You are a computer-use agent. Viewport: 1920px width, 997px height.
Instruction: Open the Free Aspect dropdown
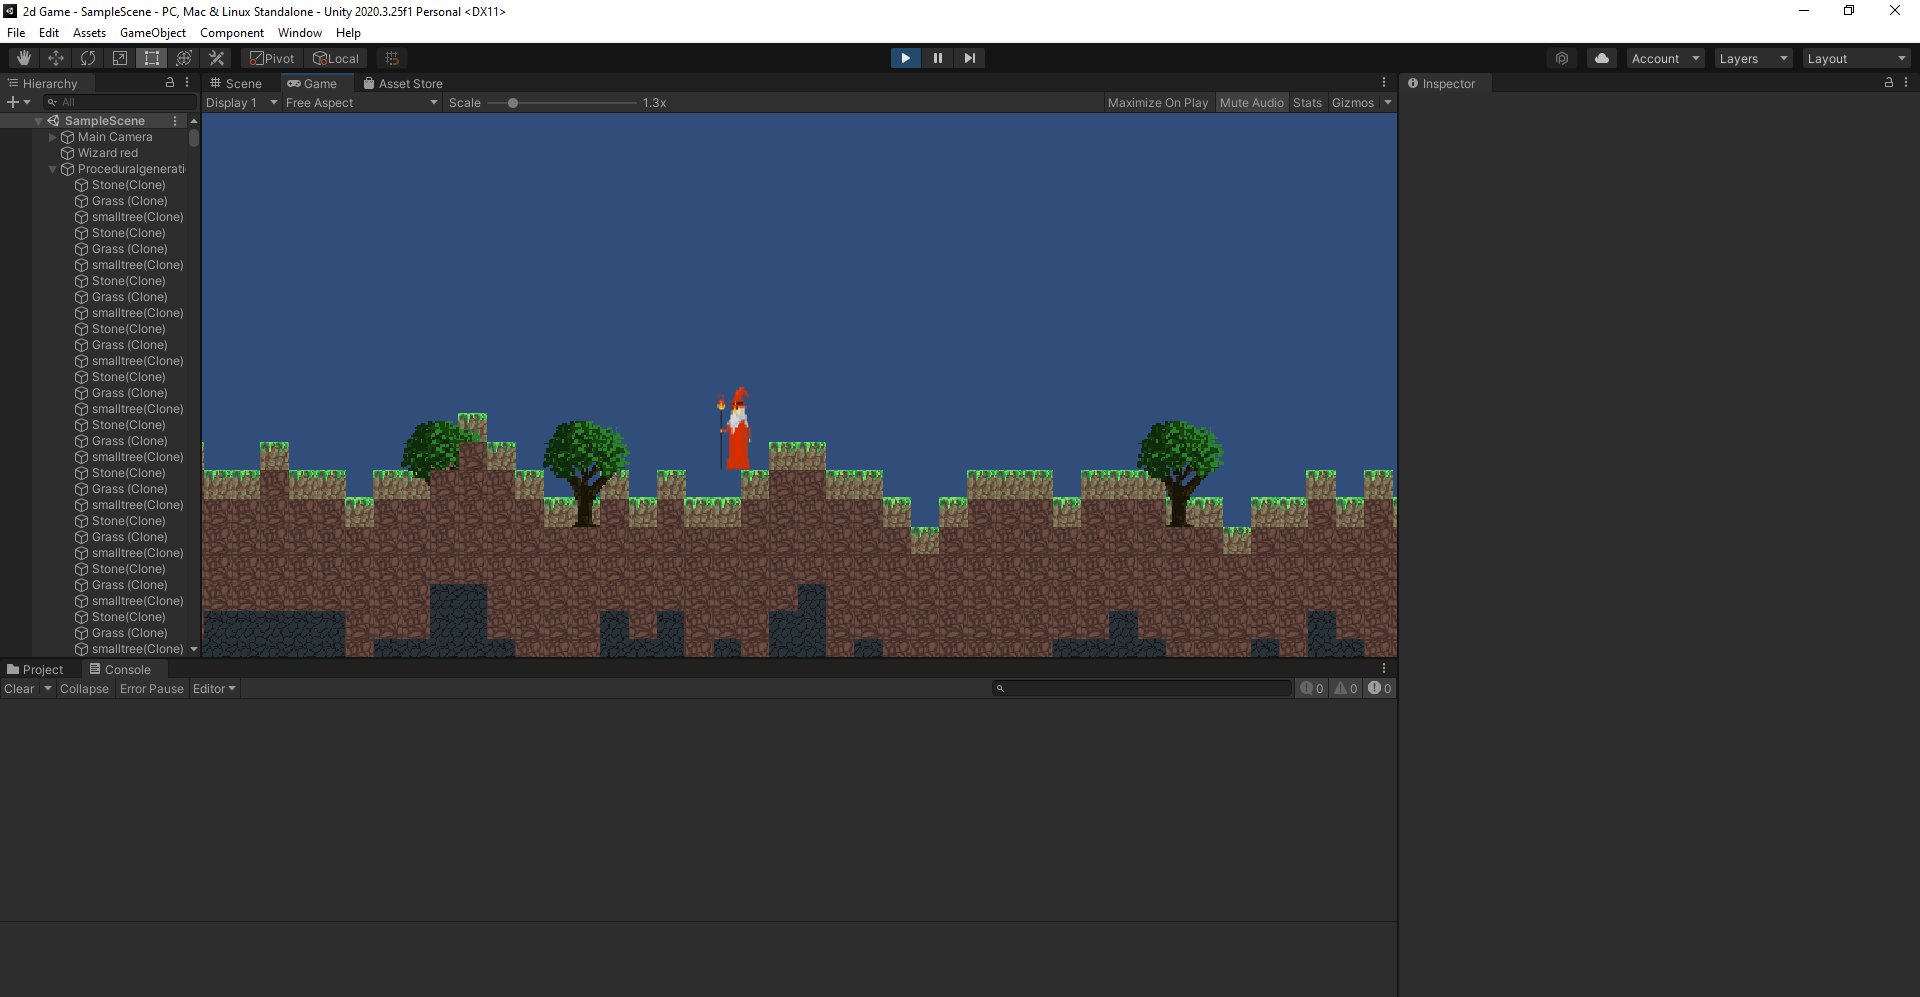(x=361, y=103)
